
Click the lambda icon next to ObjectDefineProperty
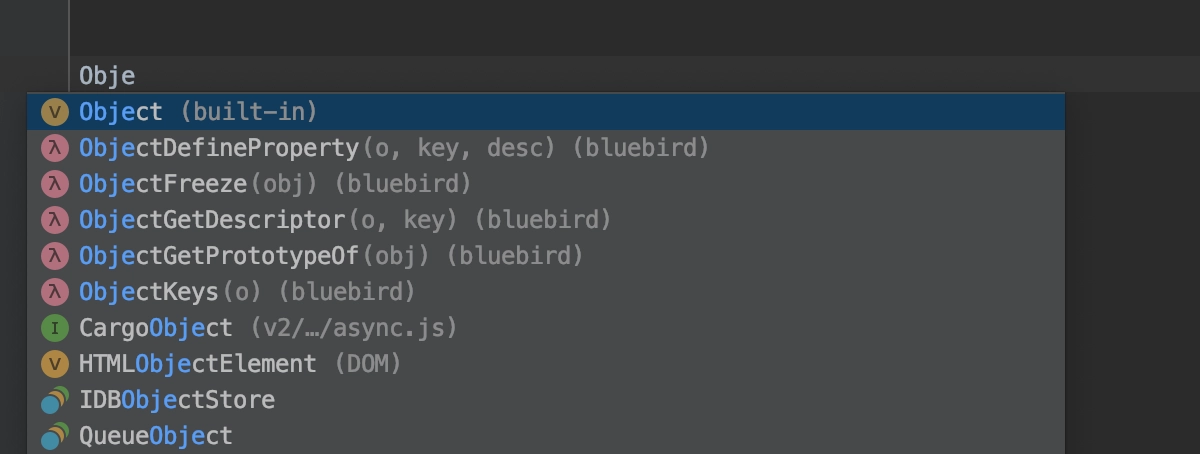pos(54,147)
